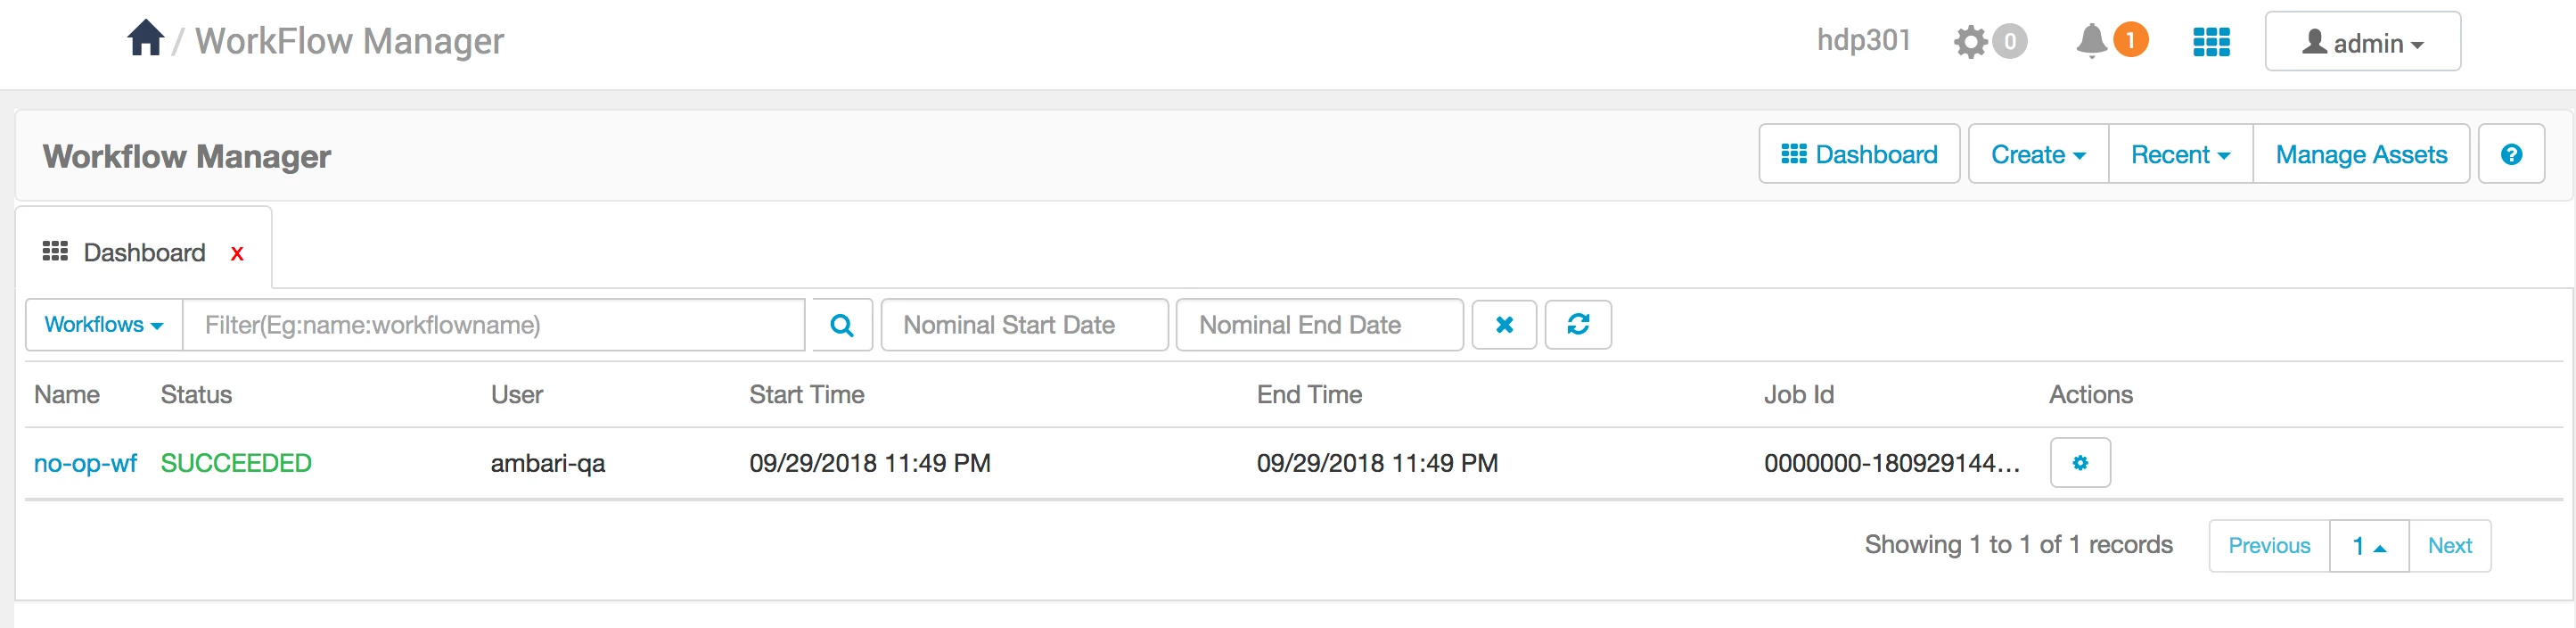
Task: Run search with magnifier icon
Action: [x=842, y=325]
